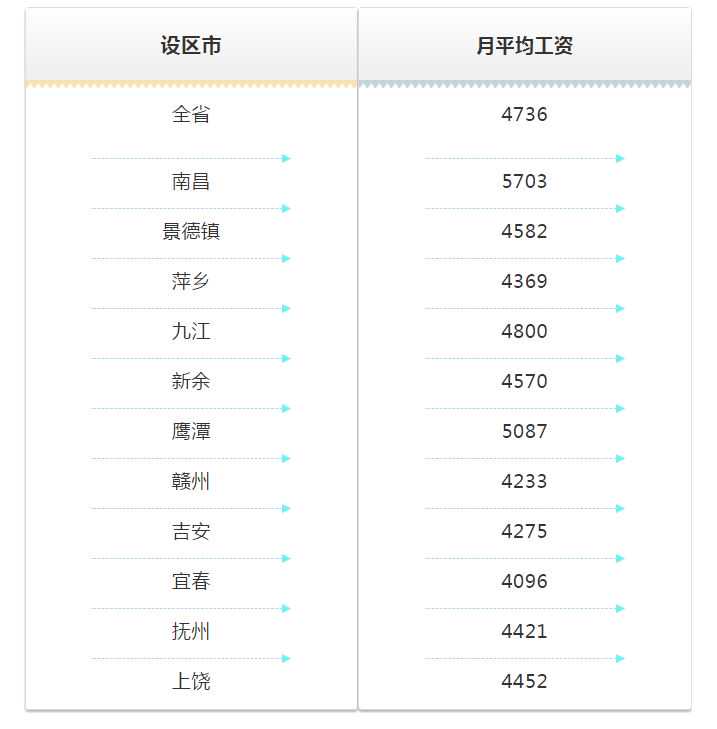Select the wage value 4096
This screenshot has height=729, width=717.
click(x=524, y=581)
